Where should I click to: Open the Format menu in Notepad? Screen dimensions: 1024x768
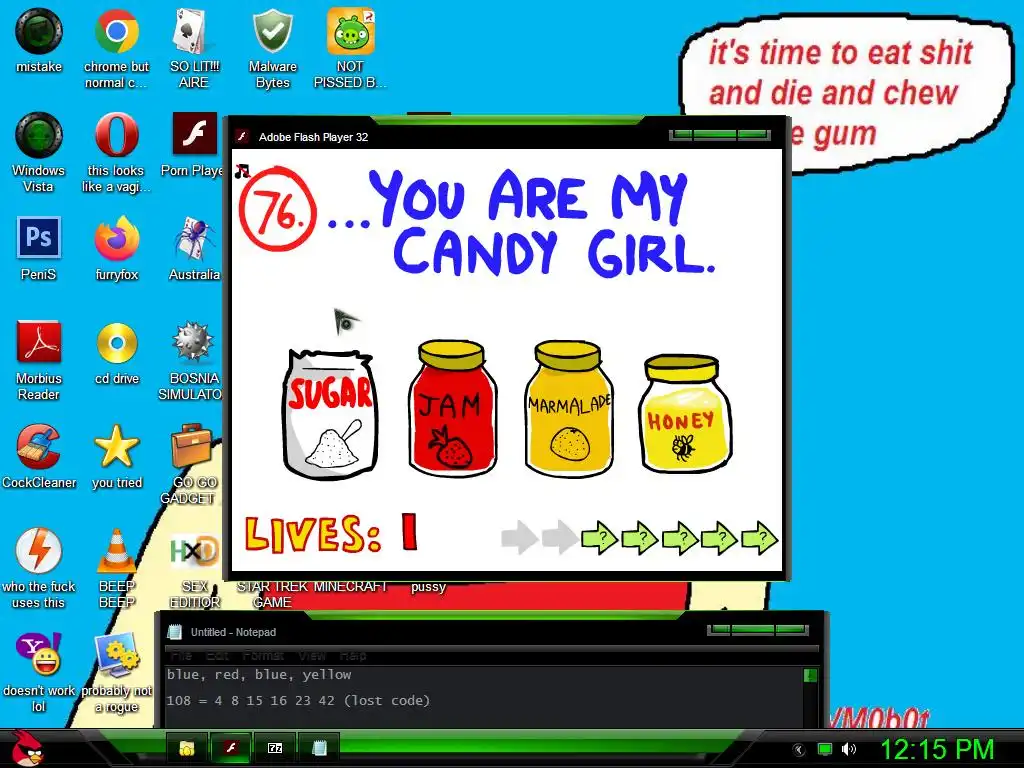click(263, 655)
